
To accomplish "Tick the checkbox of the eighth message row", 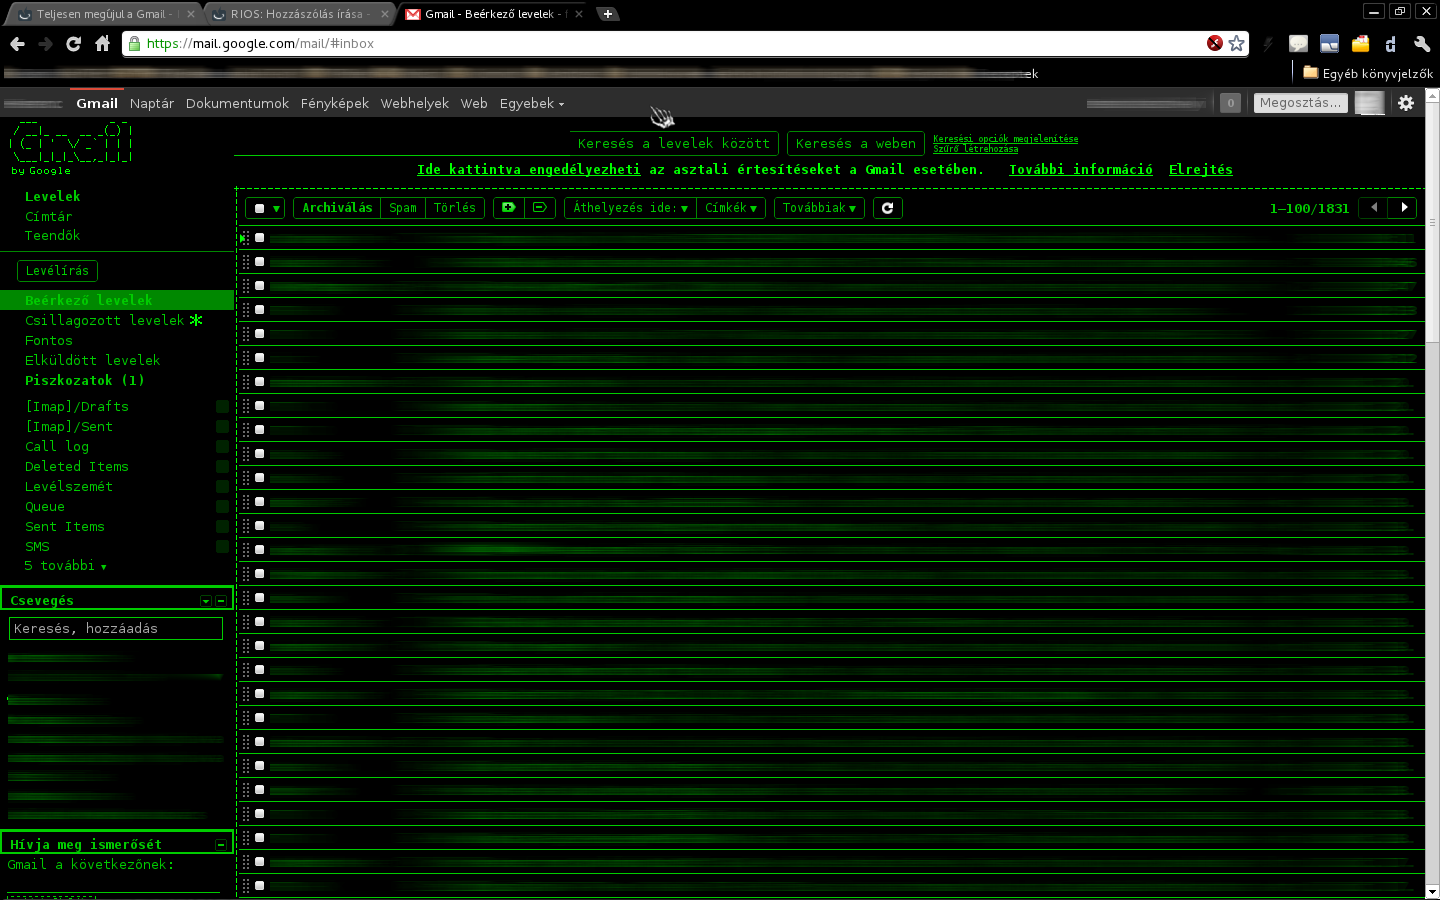I will 259,406.
